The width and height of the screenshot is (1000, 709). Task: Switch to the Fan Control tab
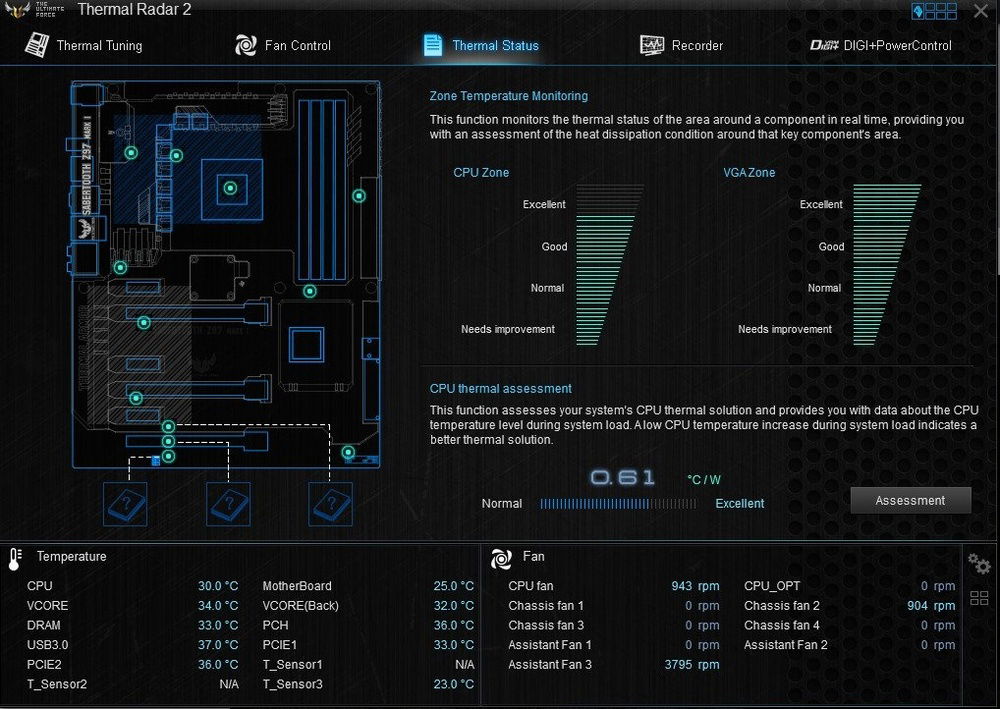tap(283, 45)
